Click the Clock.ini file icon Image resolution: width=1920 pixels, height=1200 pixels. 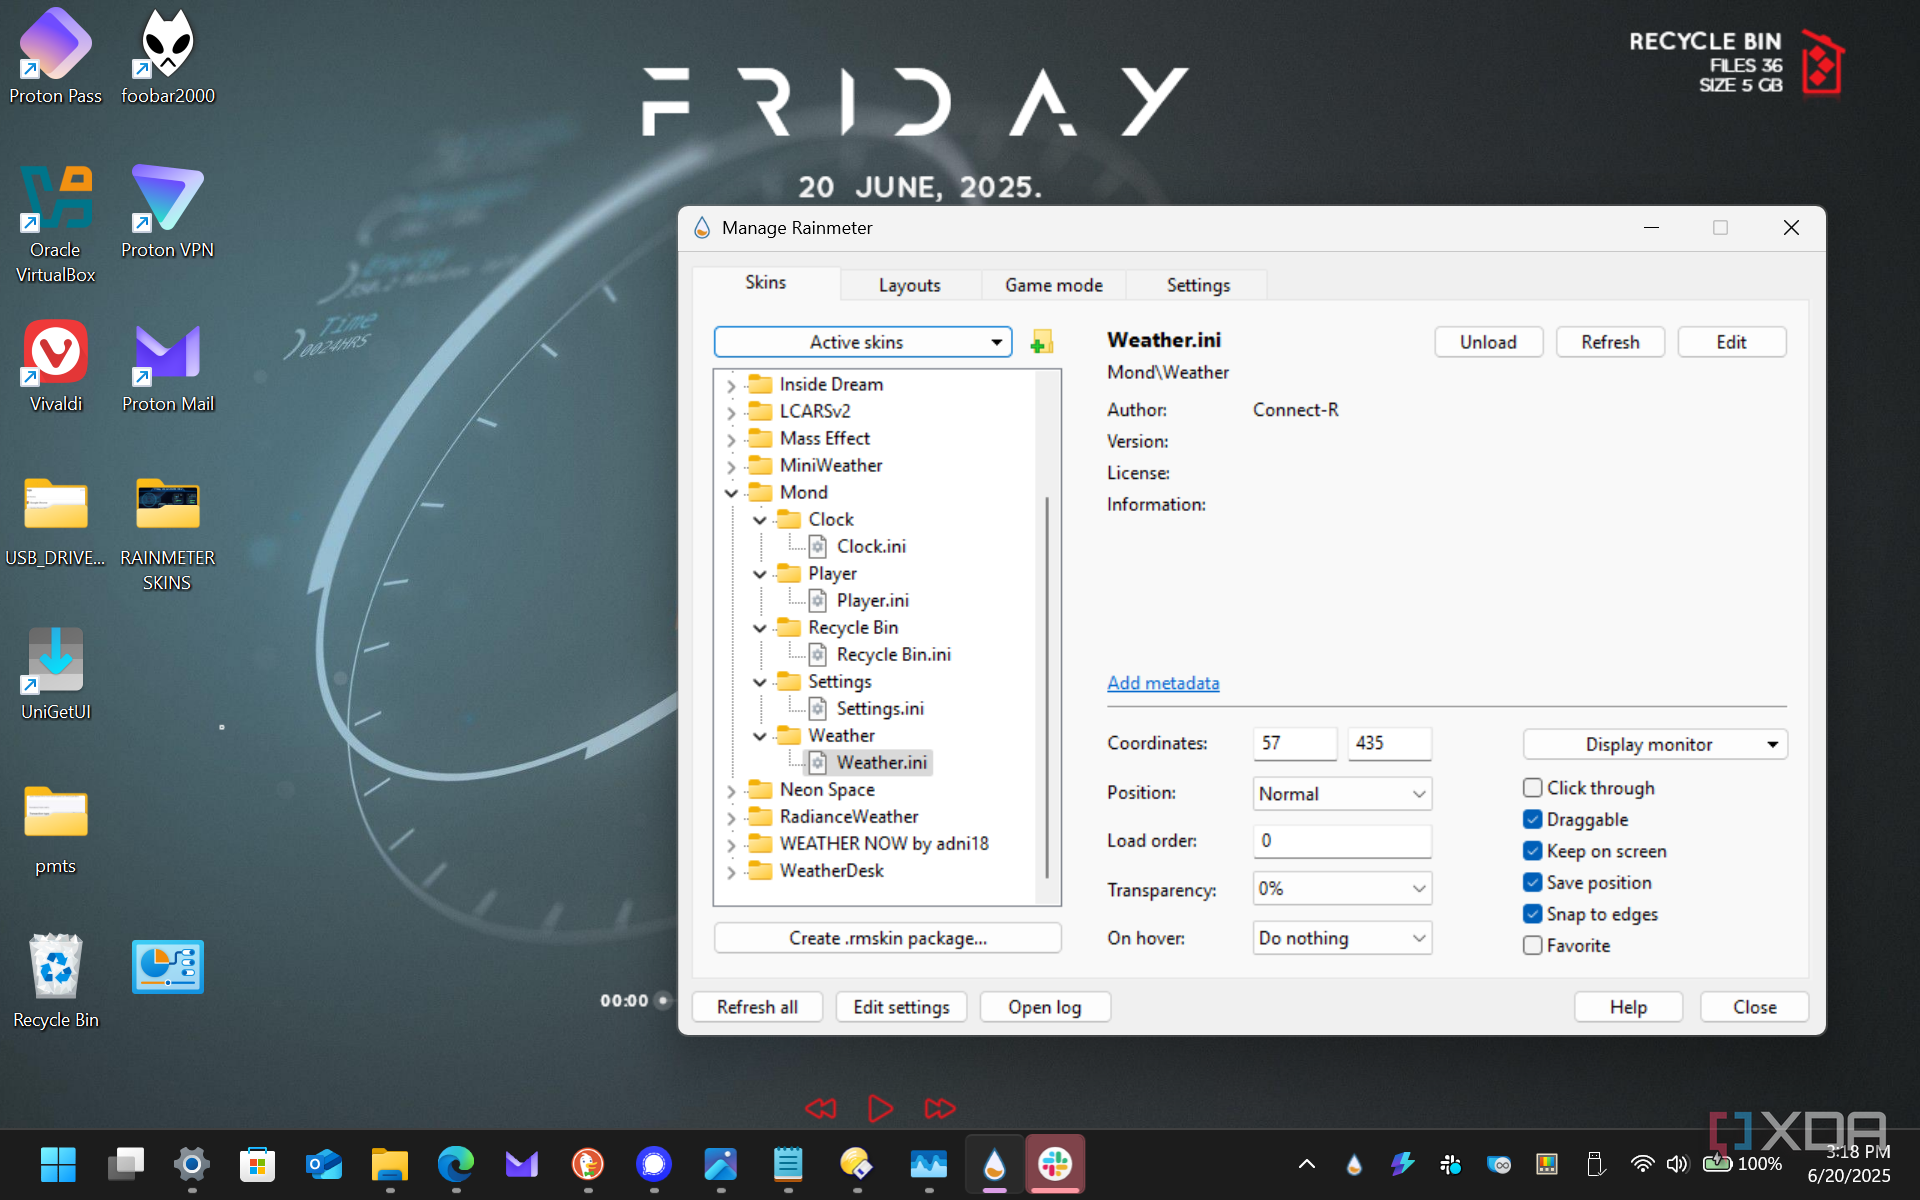pos(818,546)
